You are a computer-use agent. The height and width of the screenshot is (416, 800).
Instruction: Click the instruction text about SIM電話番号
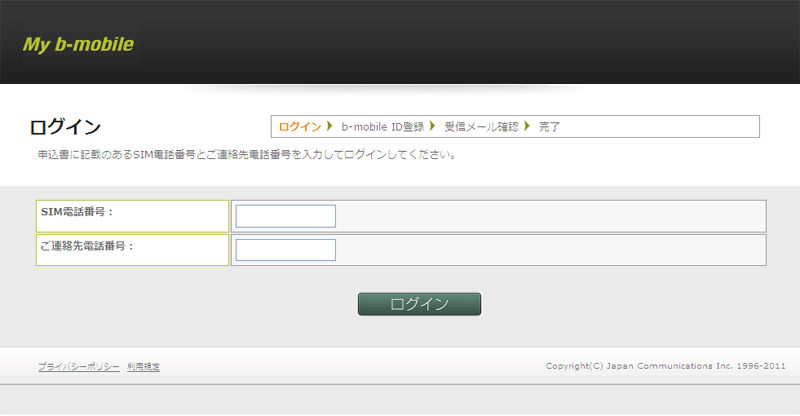pyautogui.click(x=247, y=155)
